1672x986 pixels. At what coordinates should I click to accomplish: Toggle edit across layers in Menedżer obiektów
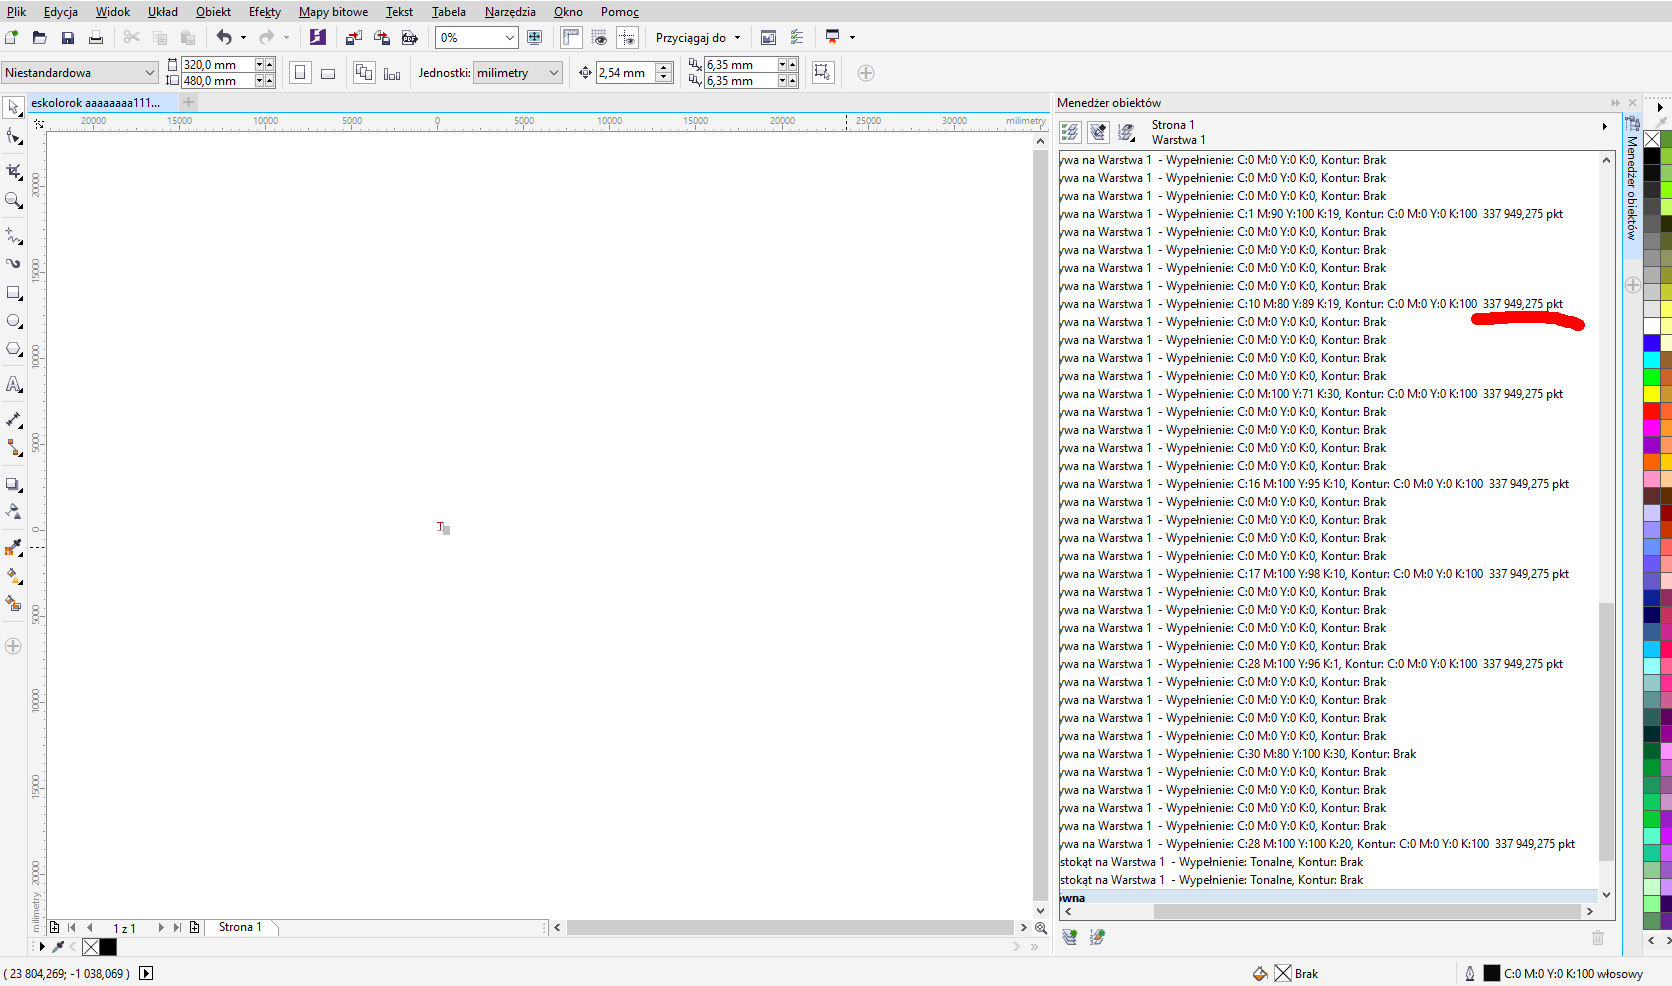click(x=1098, y=132)
